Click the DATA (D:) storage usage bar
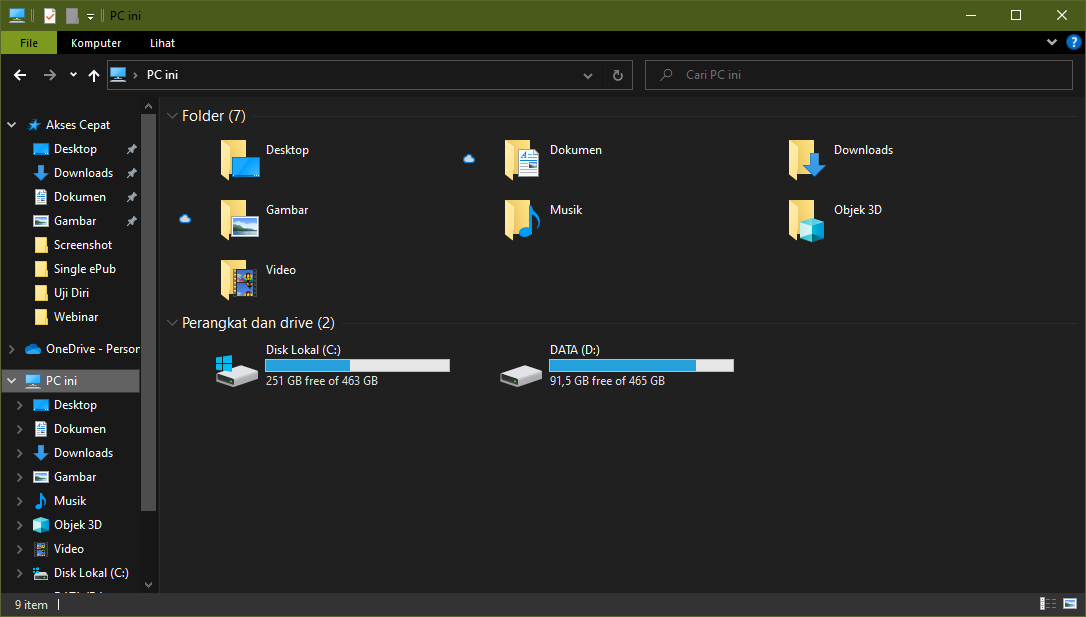 641,366
